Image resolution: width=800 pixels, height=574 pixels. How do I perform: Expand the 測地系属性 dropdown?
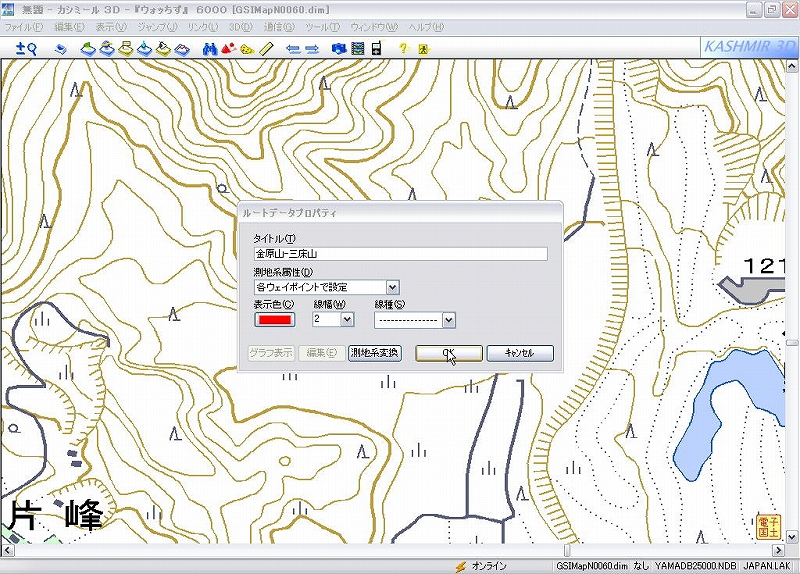tap(392, 287)
